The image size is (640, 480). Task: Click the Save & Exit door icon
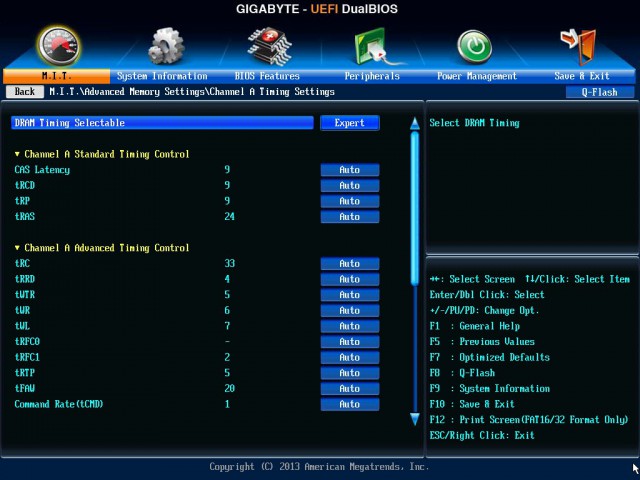pos(578,47)
